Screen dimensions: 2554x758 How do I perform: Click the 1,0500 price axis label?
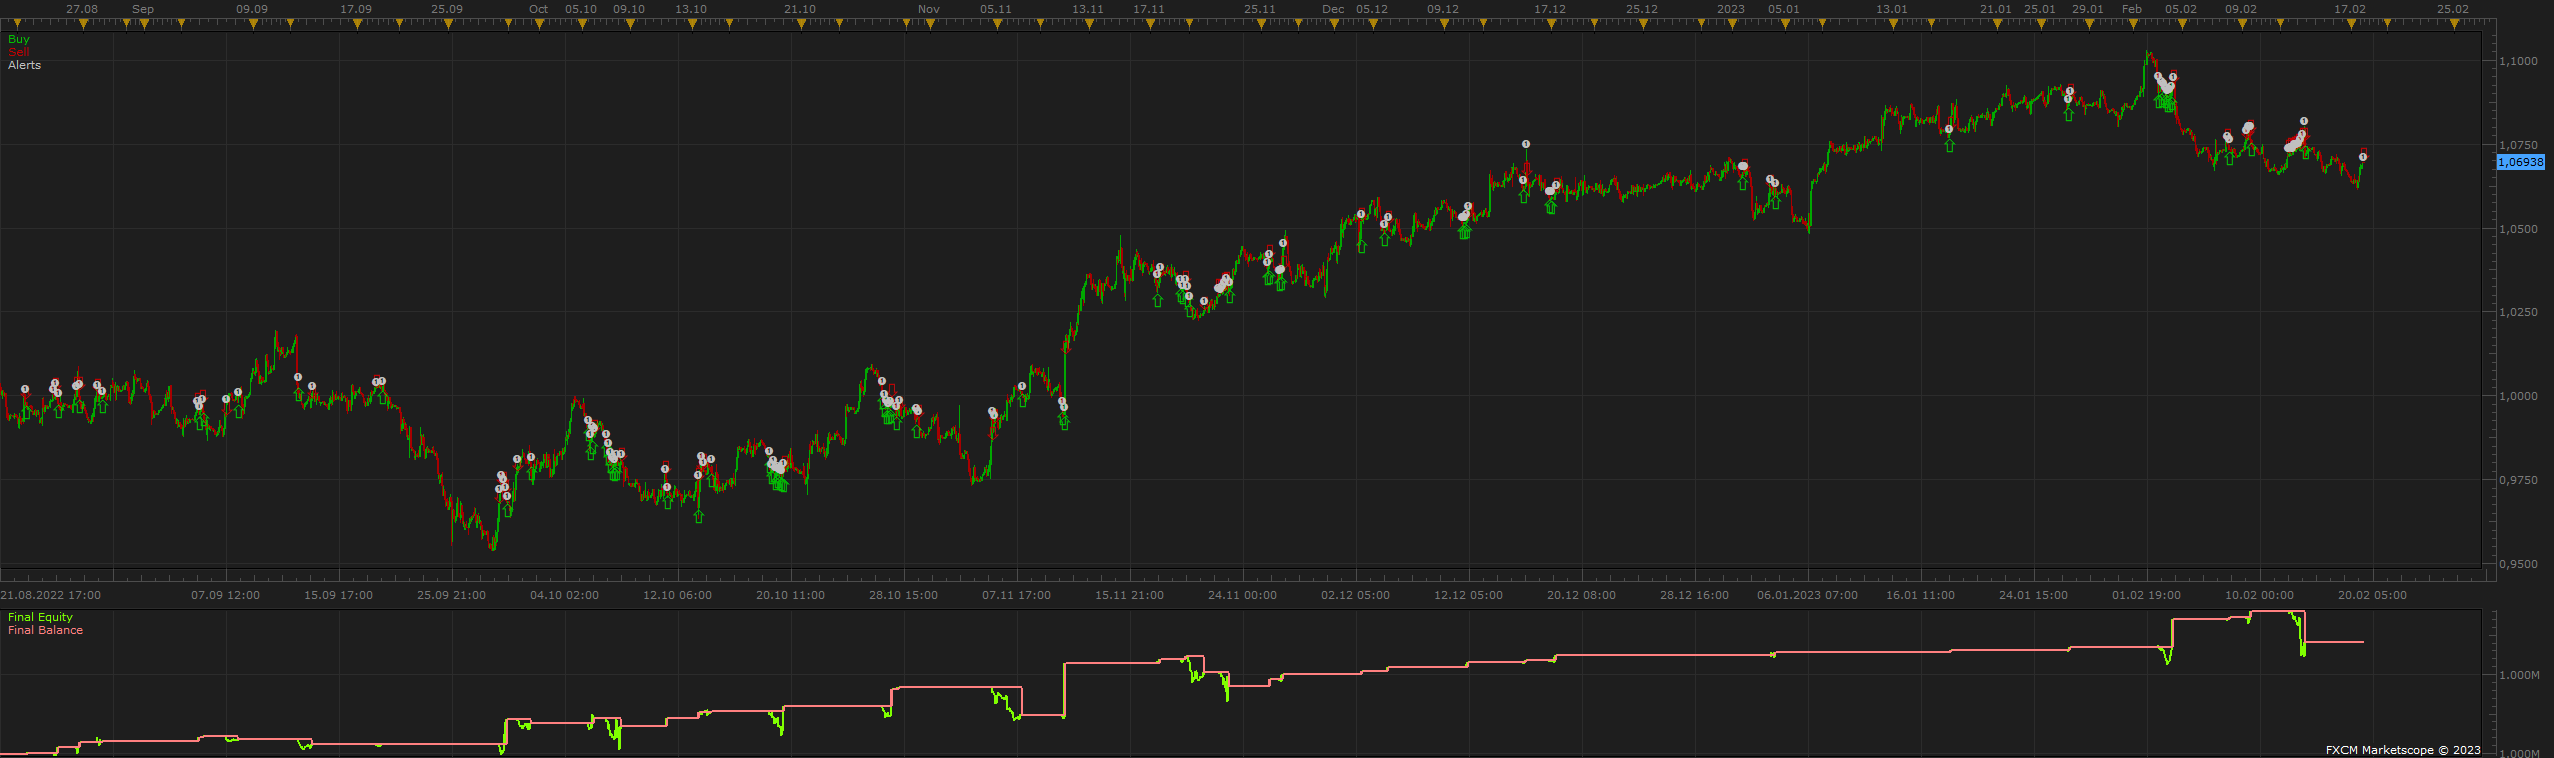click(2518, 229)
